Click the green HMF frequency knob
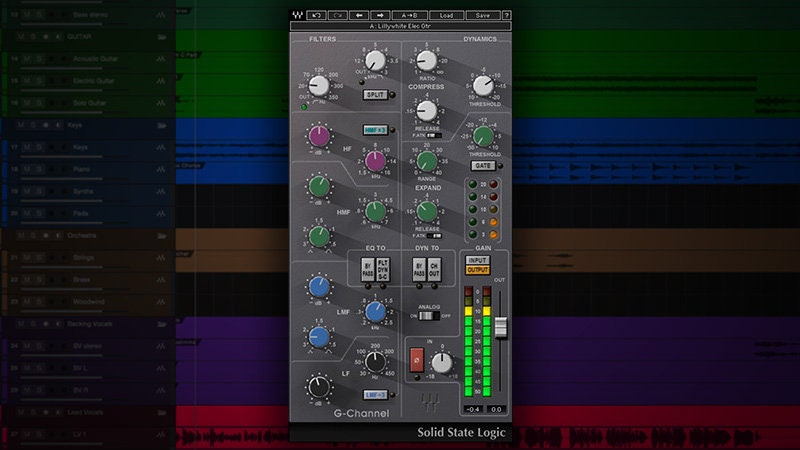800x450 pixels. 376,211
